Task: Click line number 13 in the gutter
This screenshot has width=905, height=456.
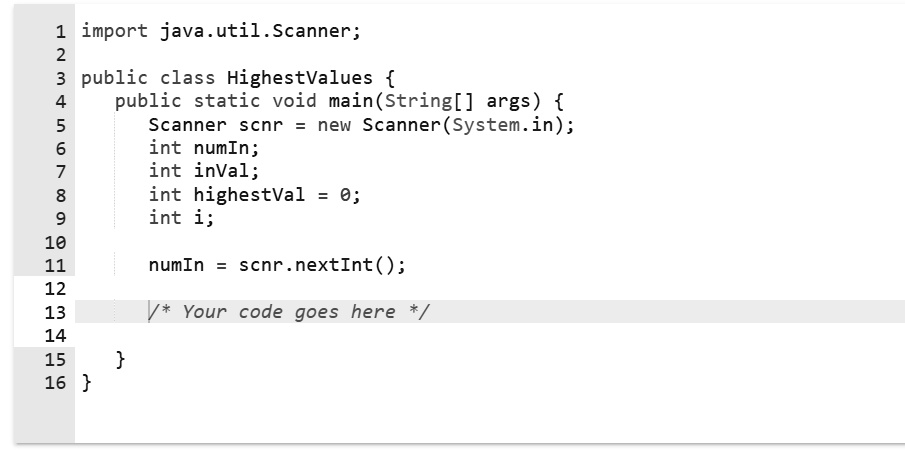Action: (55, 312)
